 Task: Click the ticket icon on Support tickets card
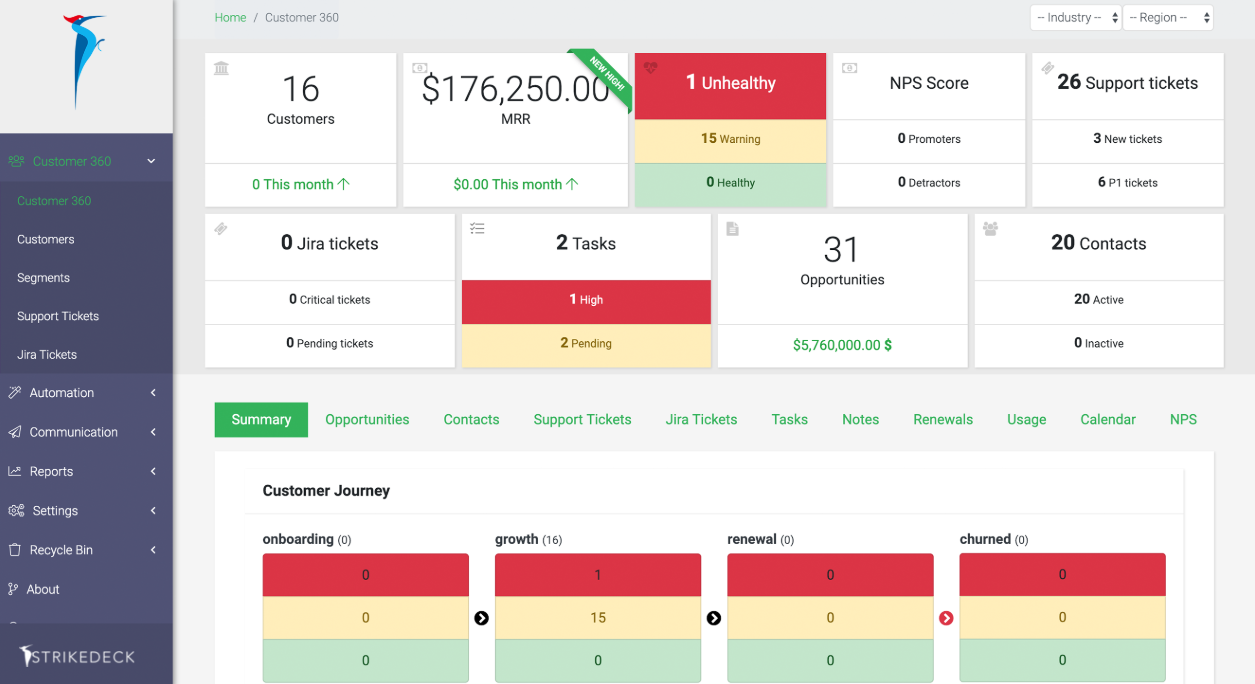point(1047,68)
